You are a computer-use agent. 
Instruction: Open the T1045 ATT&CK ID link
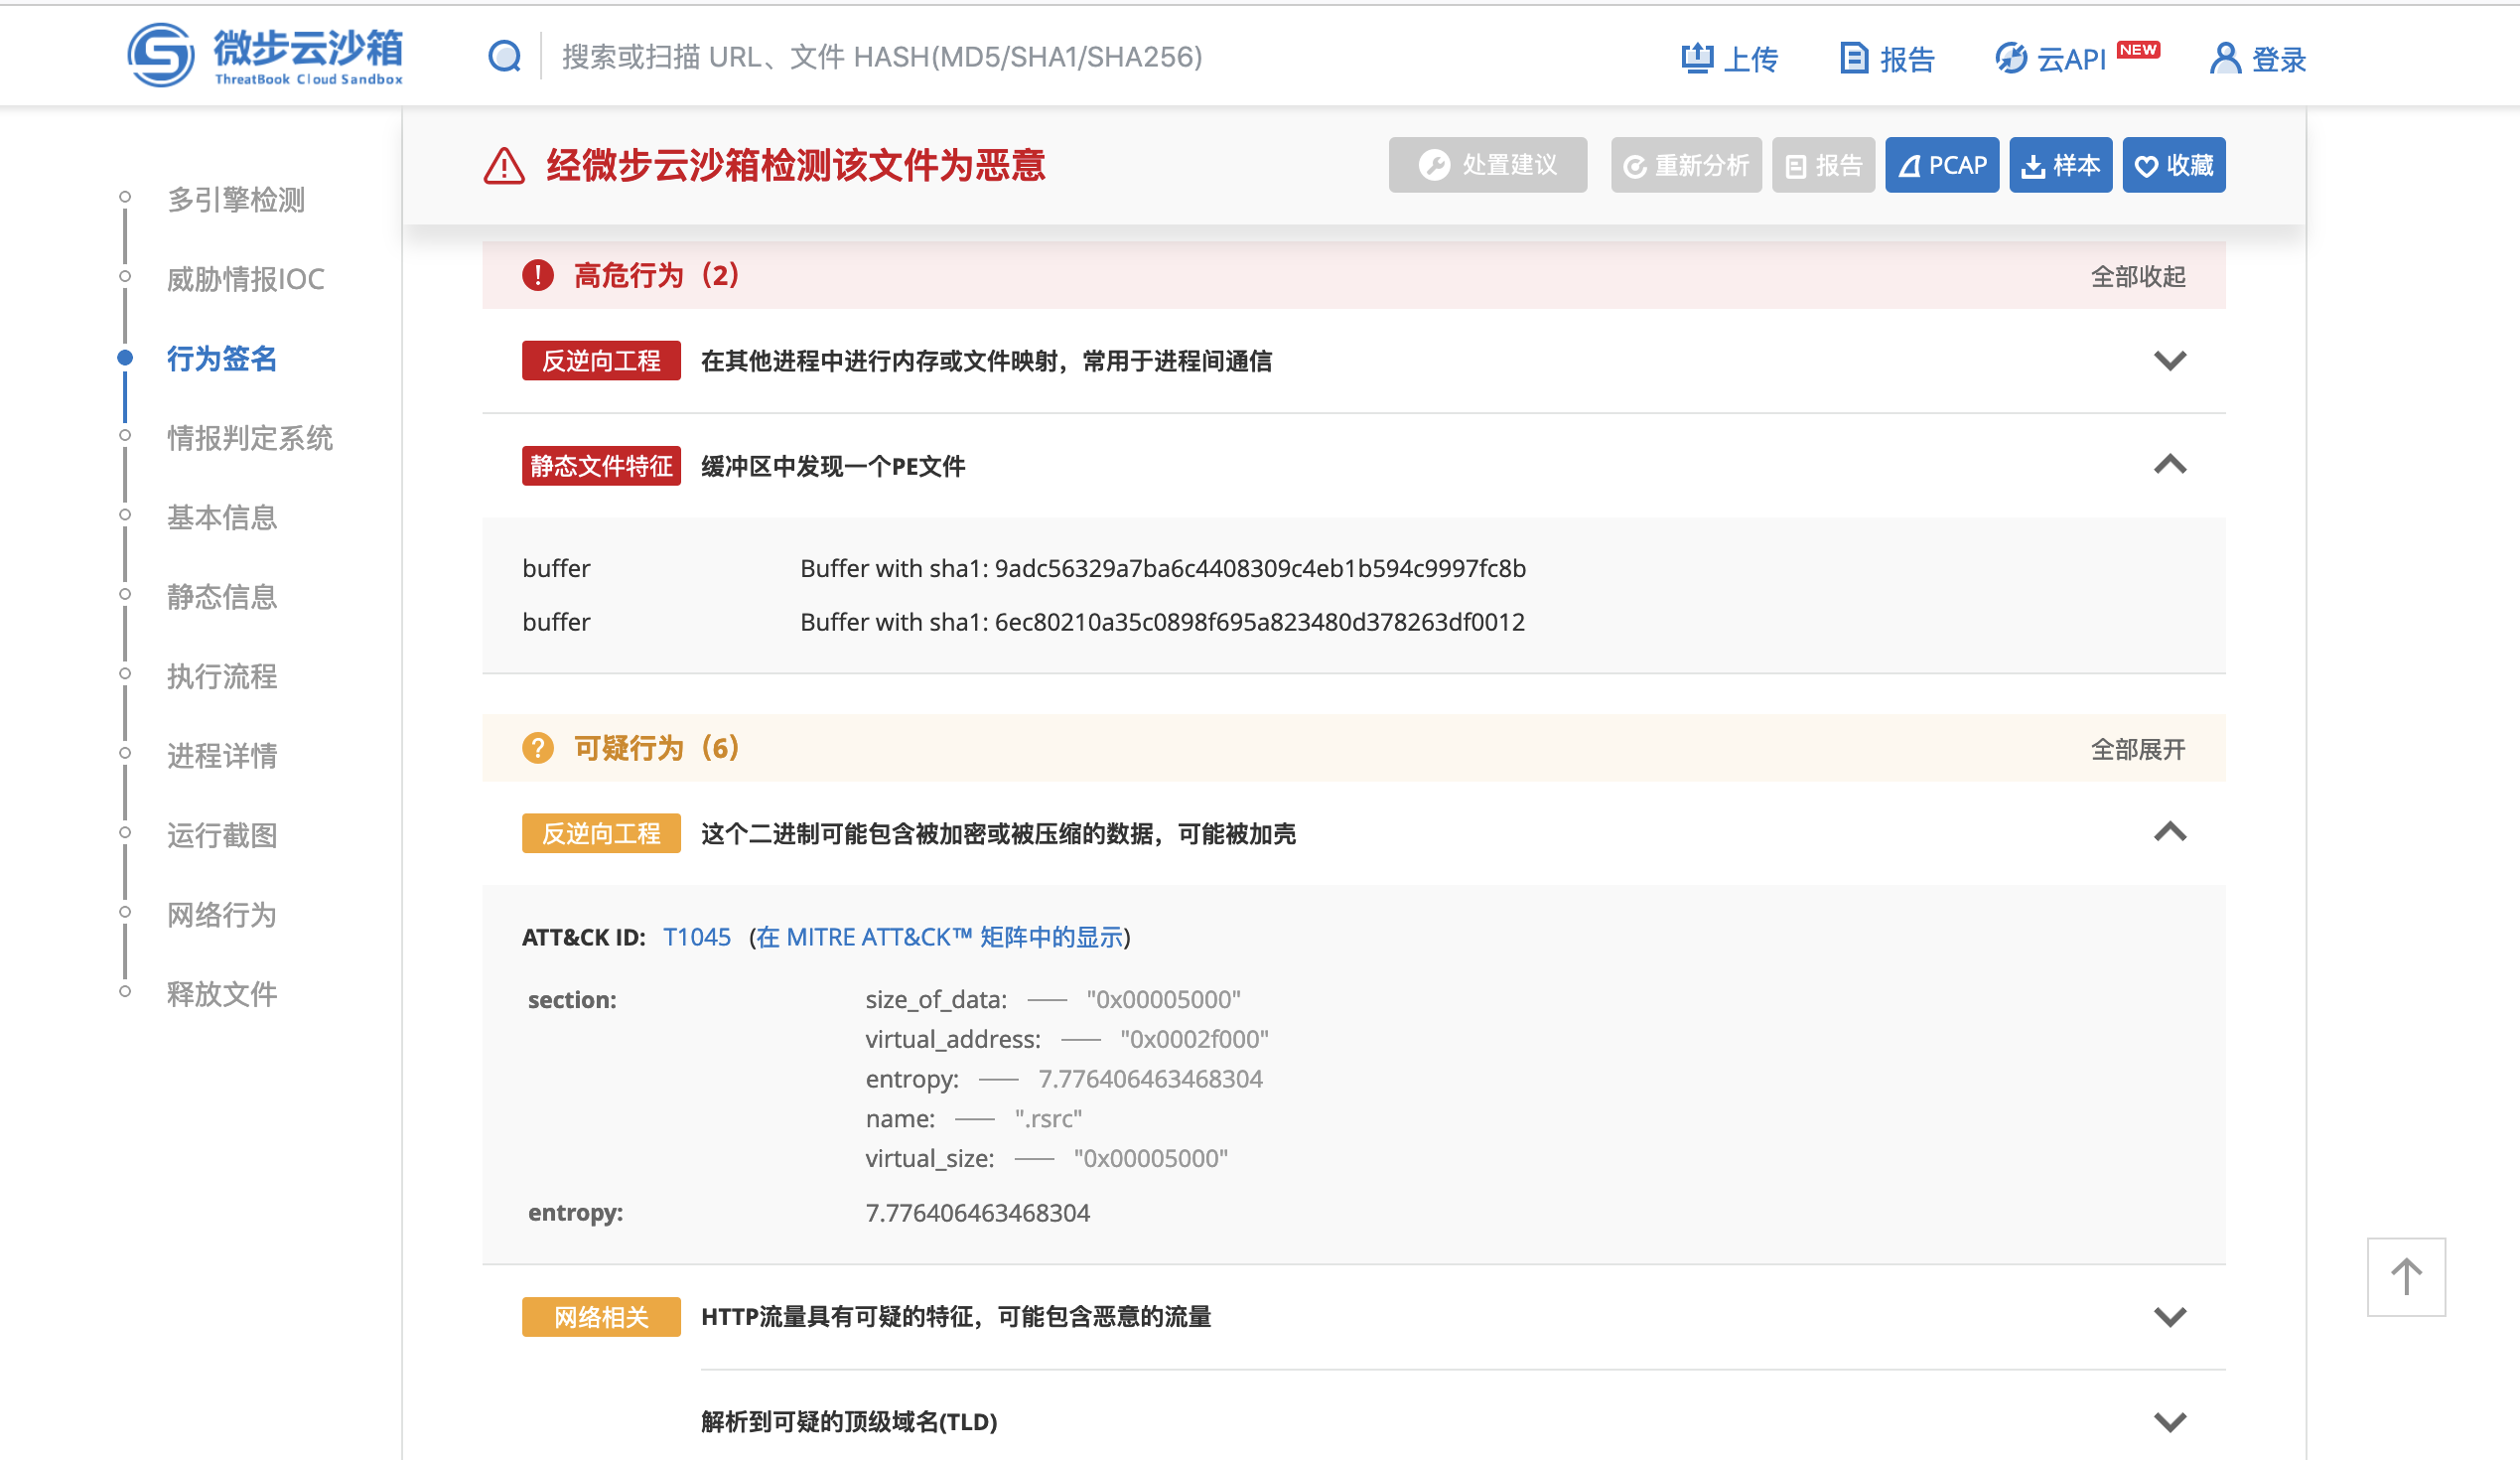click(x=696, y=937)
